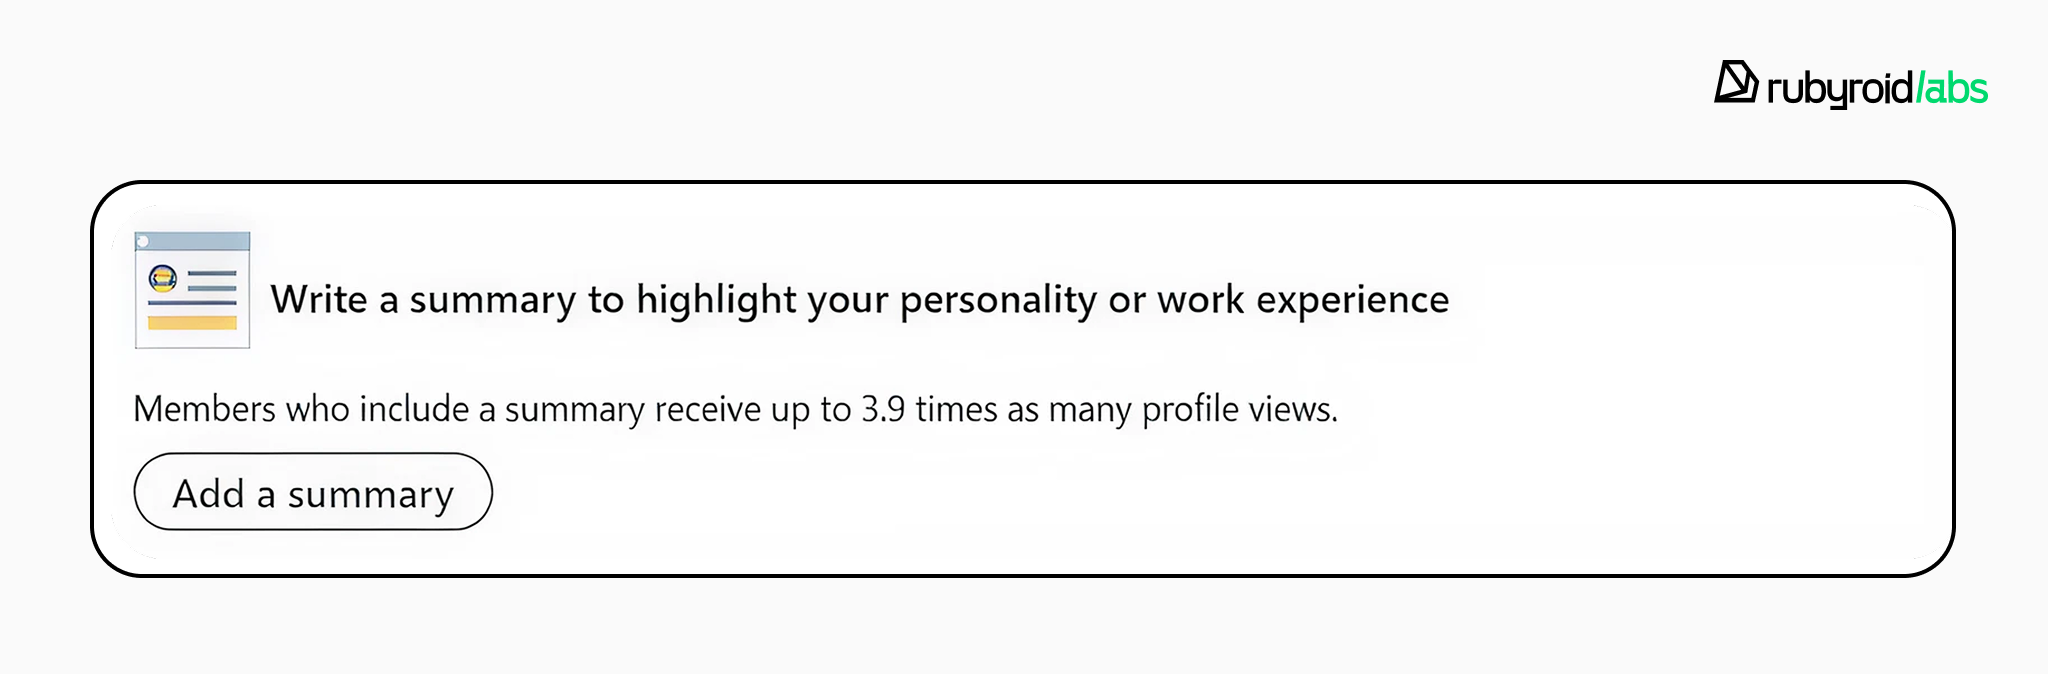Click the black 'rubyroid' logo text

[1839, 89]
